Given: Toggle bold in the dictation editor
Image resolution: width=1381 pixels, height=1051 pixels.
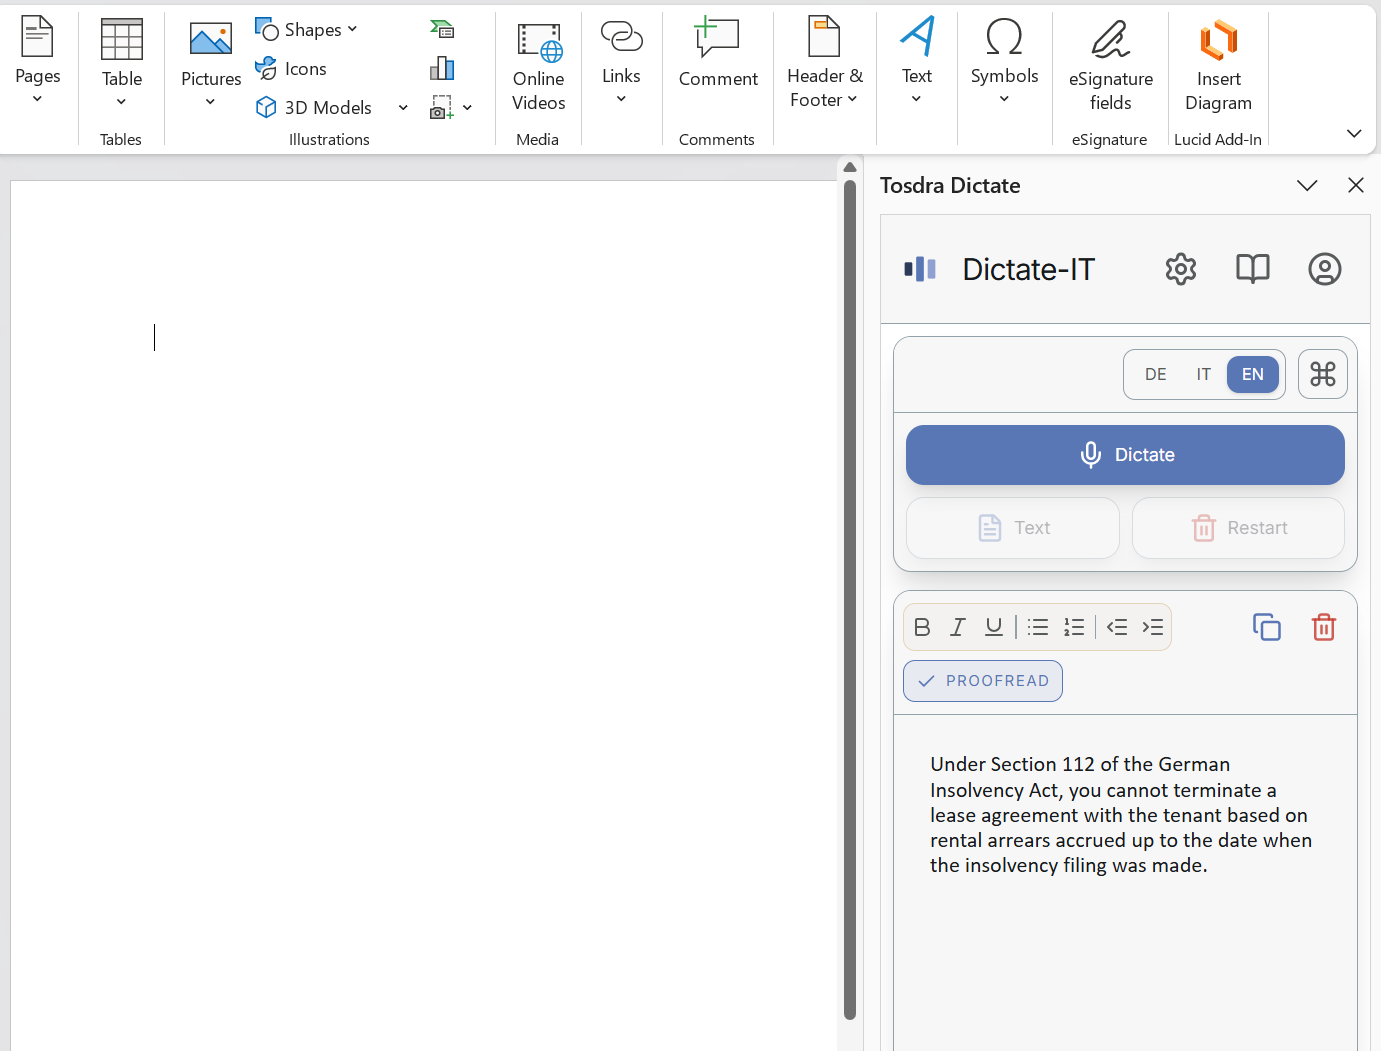Looking at the screenshot, I should pyautogui.click(x=922, y=627).
